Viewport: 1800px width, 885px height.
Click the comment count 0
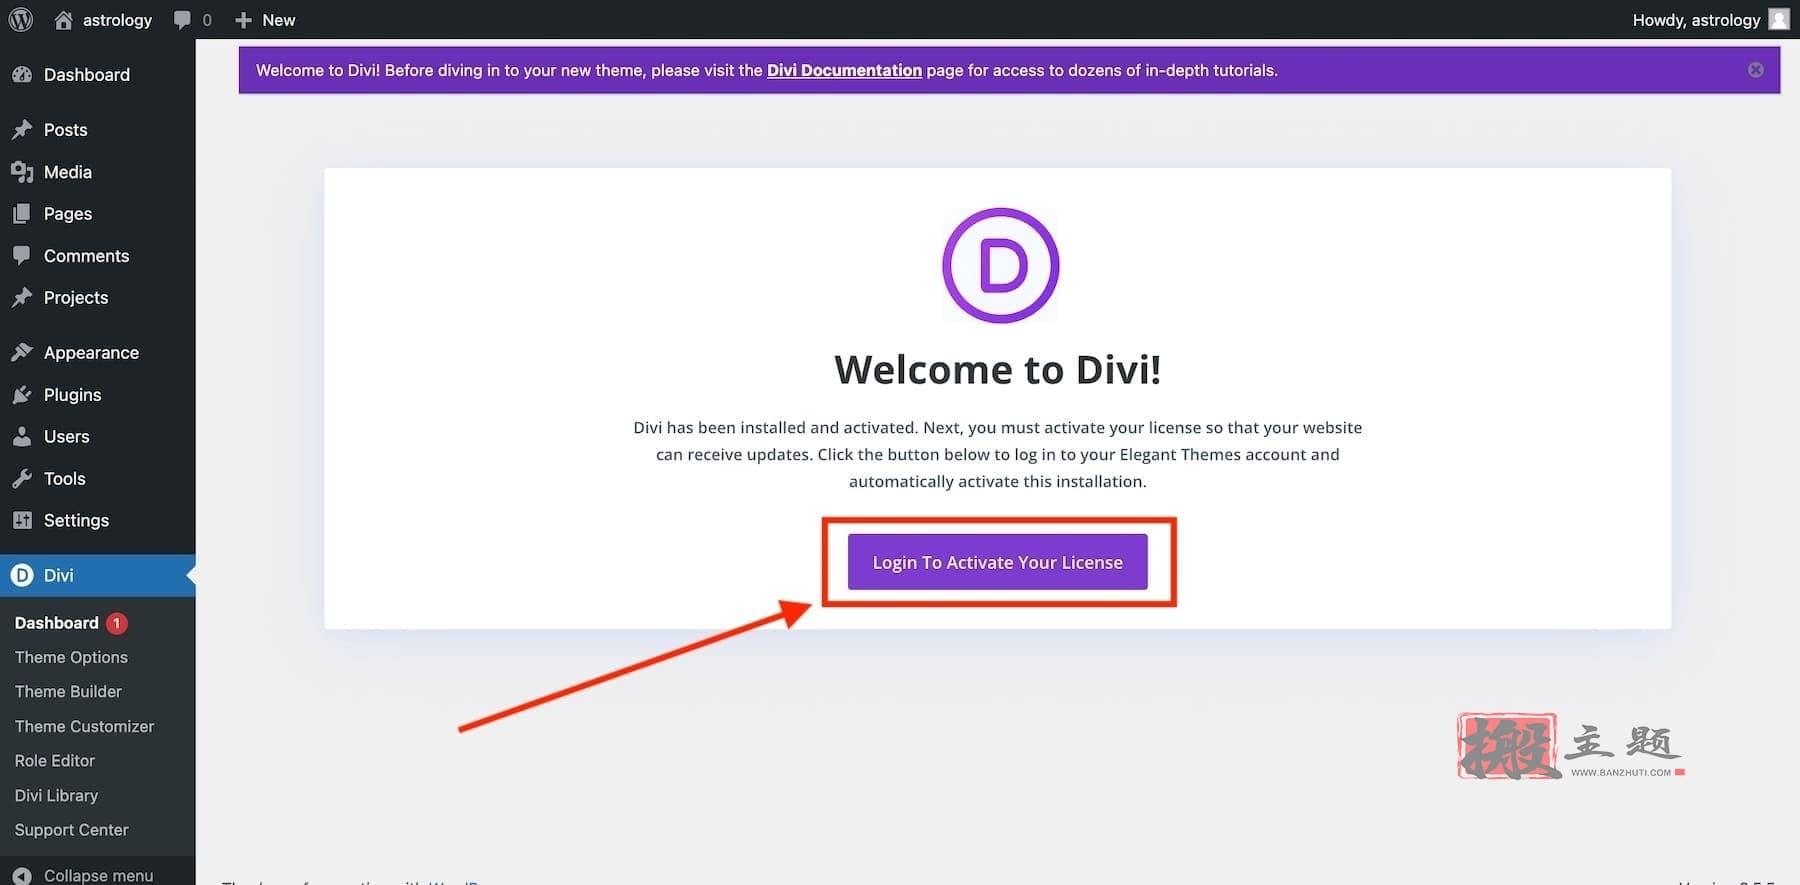pos(207,20)
